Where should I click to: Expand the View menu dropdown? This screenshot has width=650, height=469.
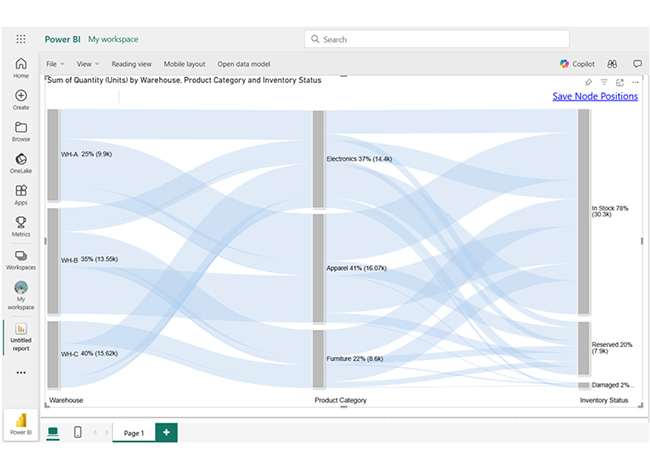88,63
